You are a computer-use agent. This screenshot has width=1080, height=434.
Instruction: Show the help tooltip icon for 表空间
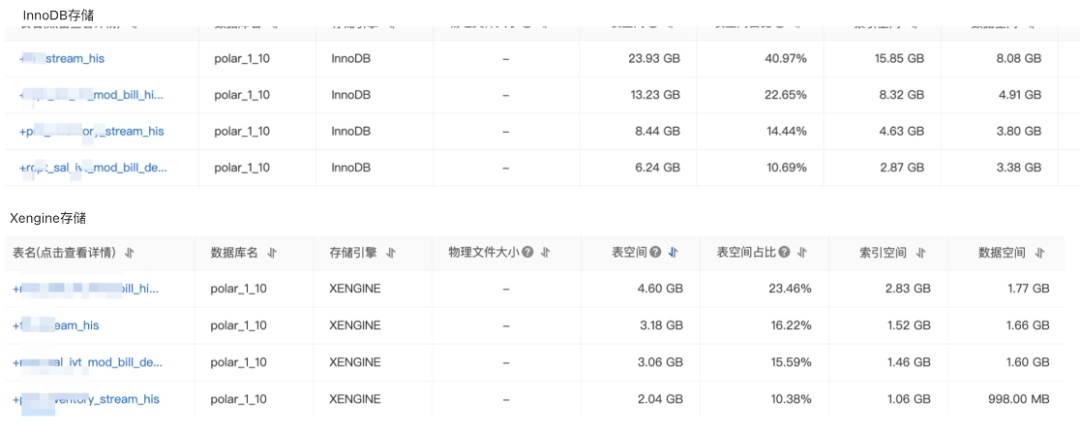click(655, 252)
